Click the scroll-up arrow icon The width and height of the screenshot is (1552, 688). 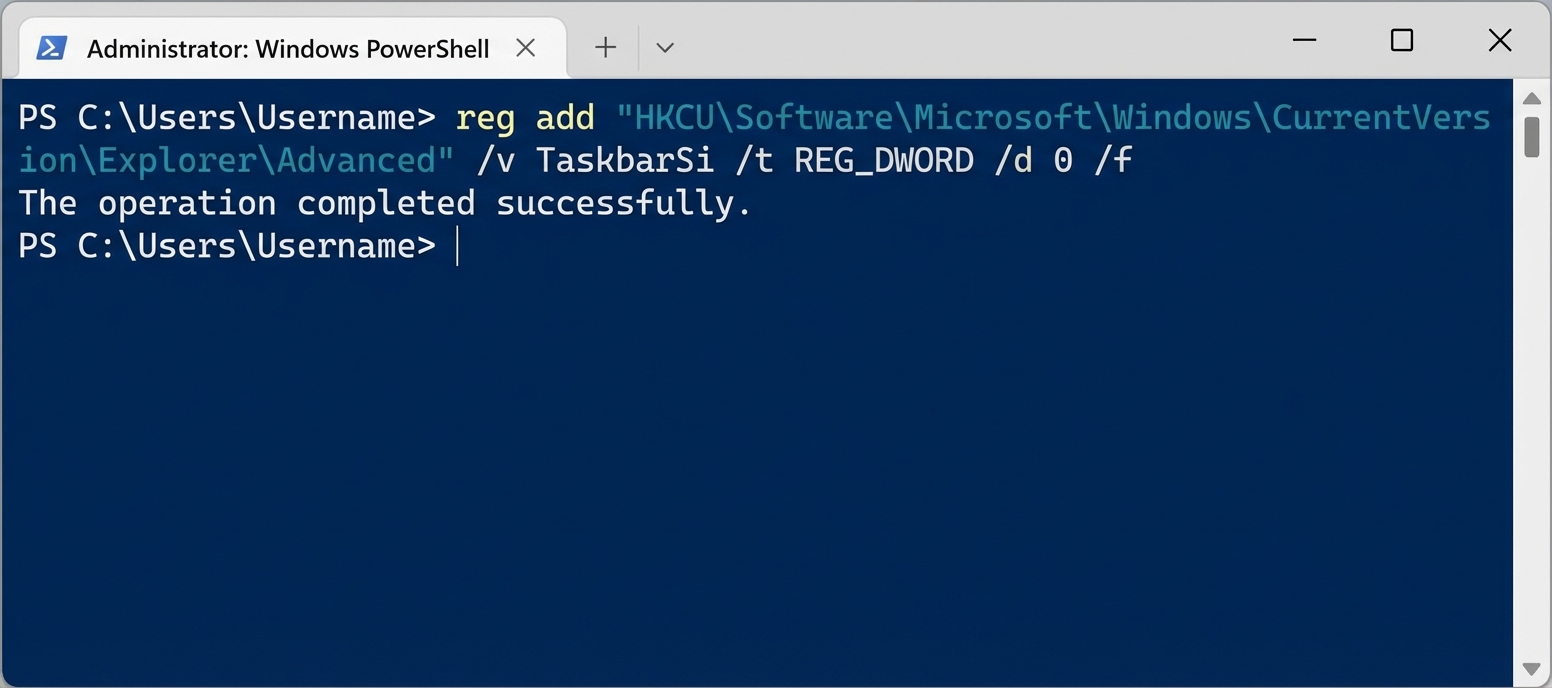coord(1533,97)
